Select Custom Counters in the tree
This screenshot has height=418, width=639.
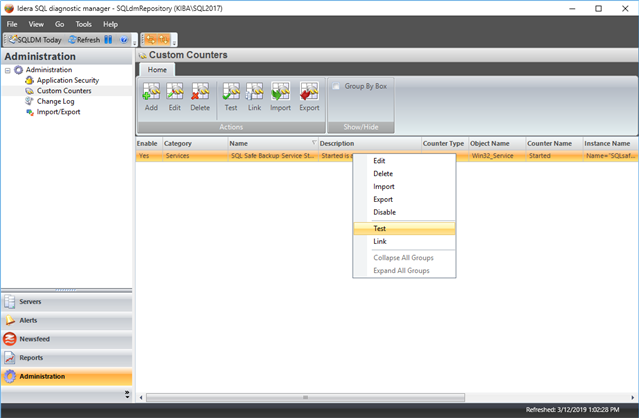coord(64,91)
